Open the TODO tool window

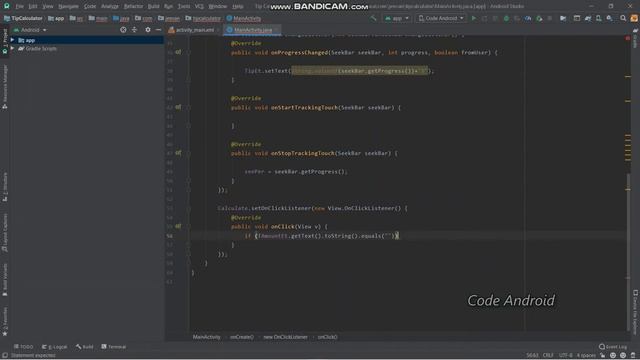pos(24,347)
